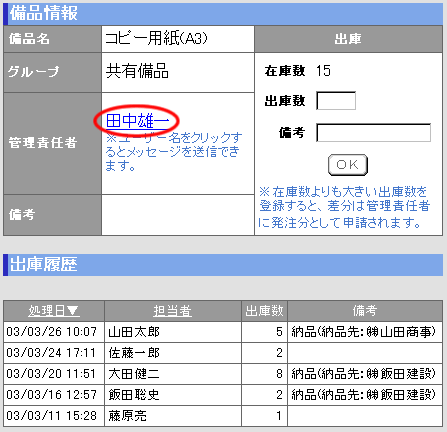
Task: Sort by 処理日 column header
Action: coord(46,311)
